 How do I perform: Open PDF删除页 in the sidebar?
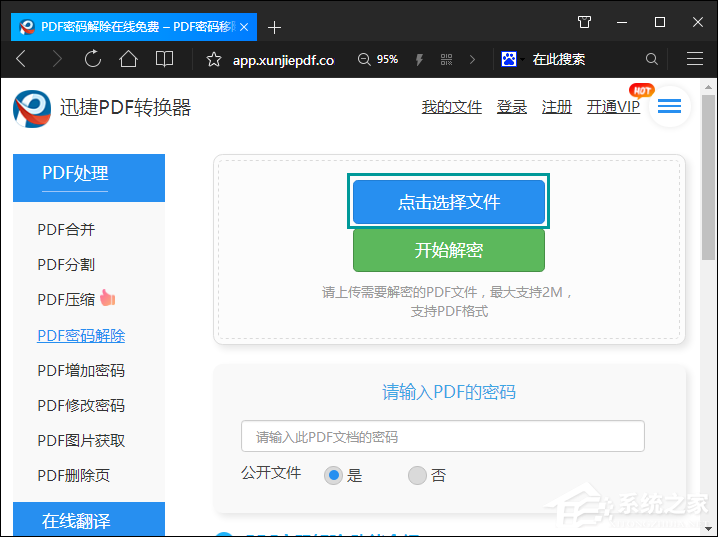73,476
